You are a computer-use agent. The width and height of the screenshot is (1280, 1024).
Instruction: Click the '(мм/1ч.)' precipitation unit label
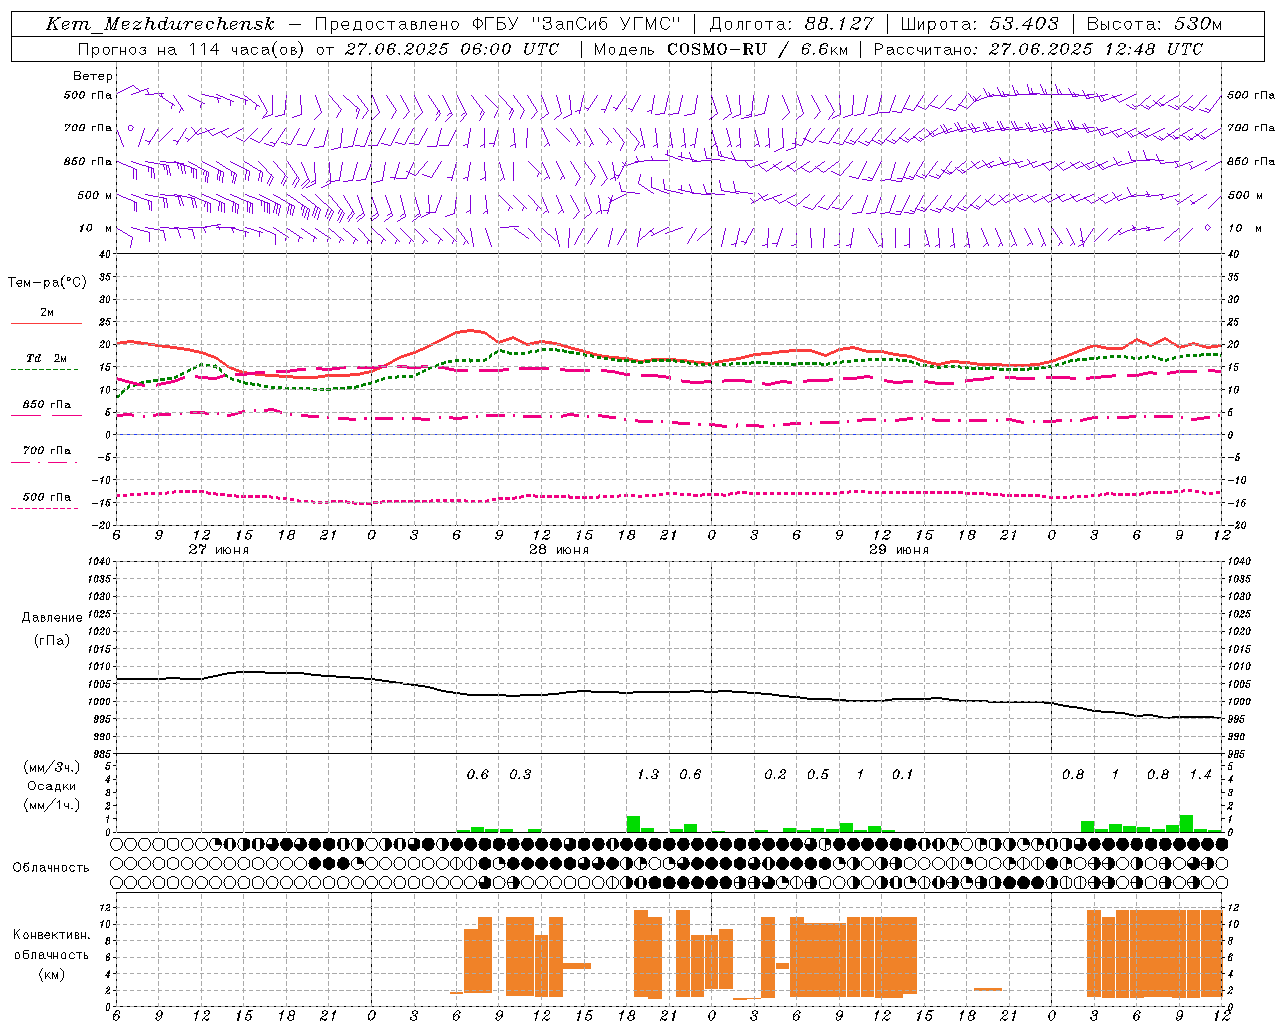[x=50, y=805]
